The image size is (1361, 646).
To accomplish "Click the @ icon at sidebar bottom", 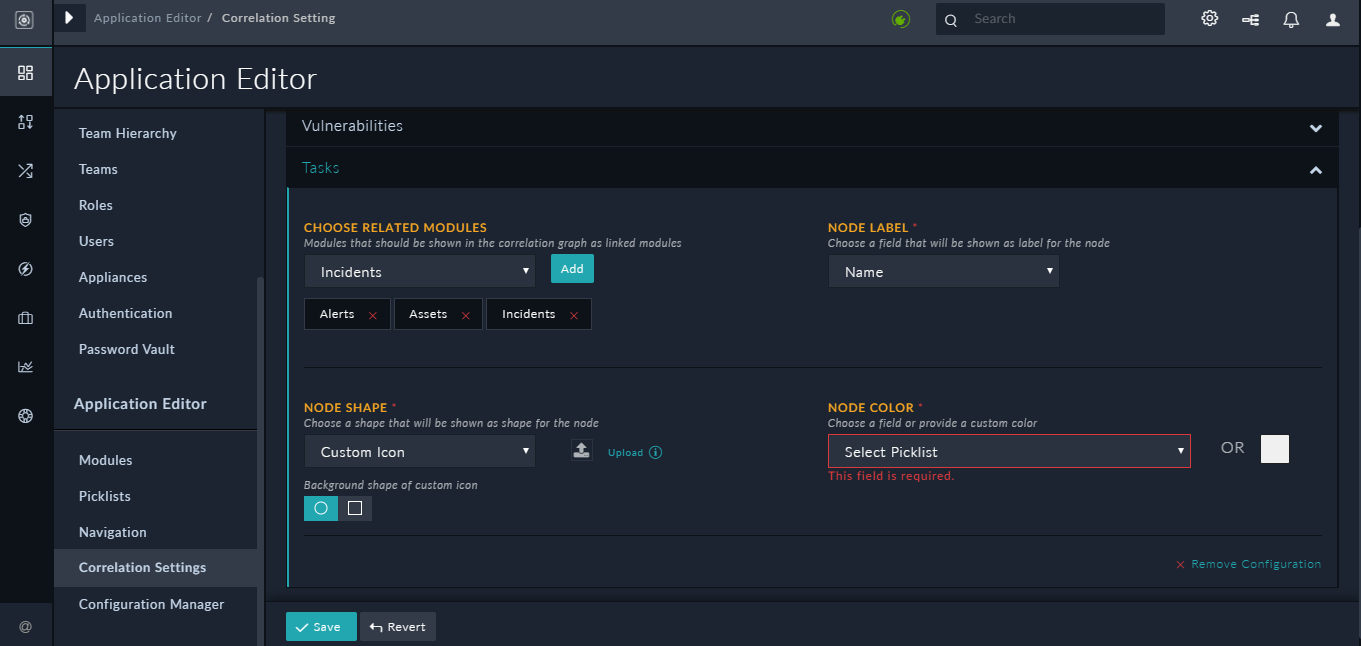I will pyautogui.click(x=25, y=627).
